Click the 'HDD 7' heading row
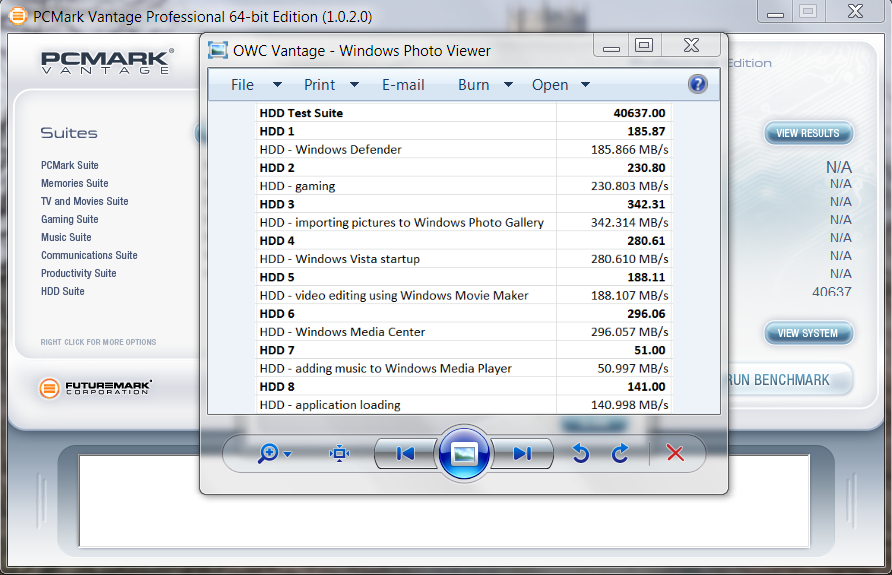892x575 pixels. click(x=464, y=350)
